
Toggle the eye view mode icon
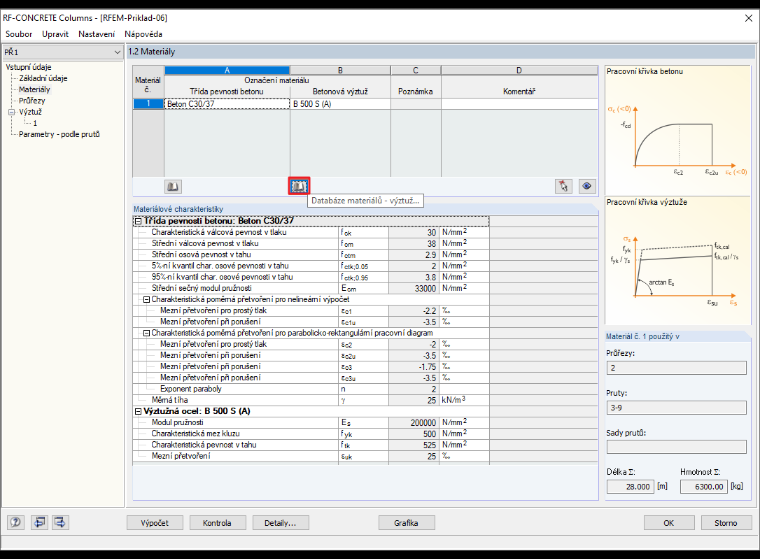pos(587,186)
